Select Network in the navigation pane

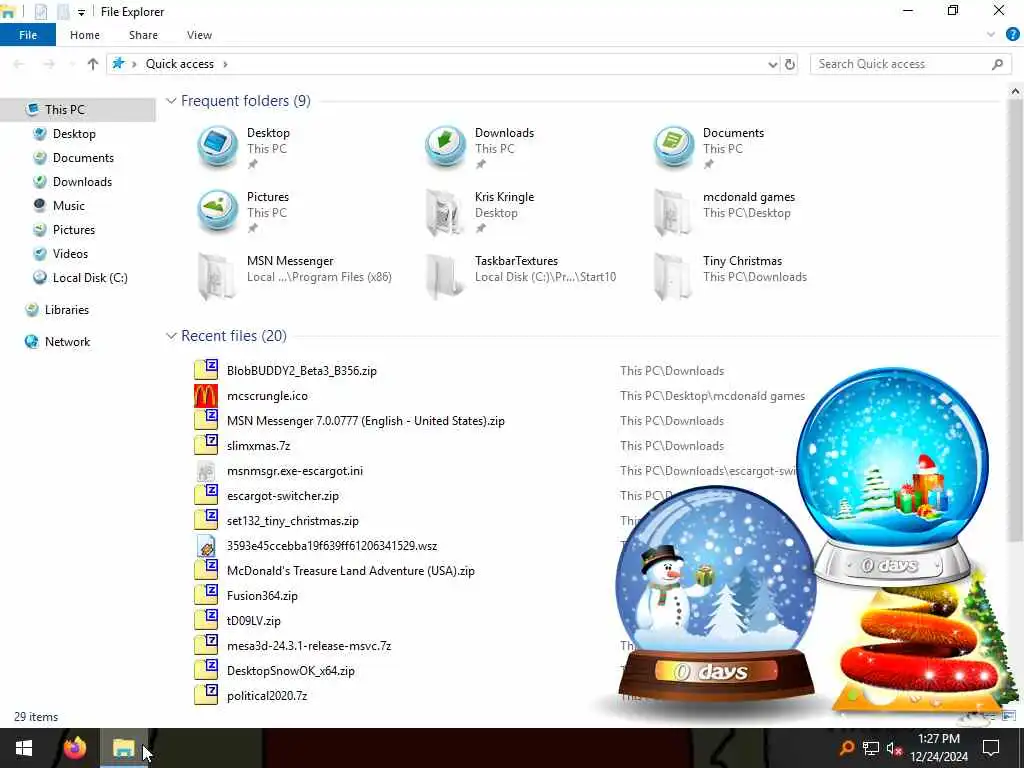[x=67, y=342]
